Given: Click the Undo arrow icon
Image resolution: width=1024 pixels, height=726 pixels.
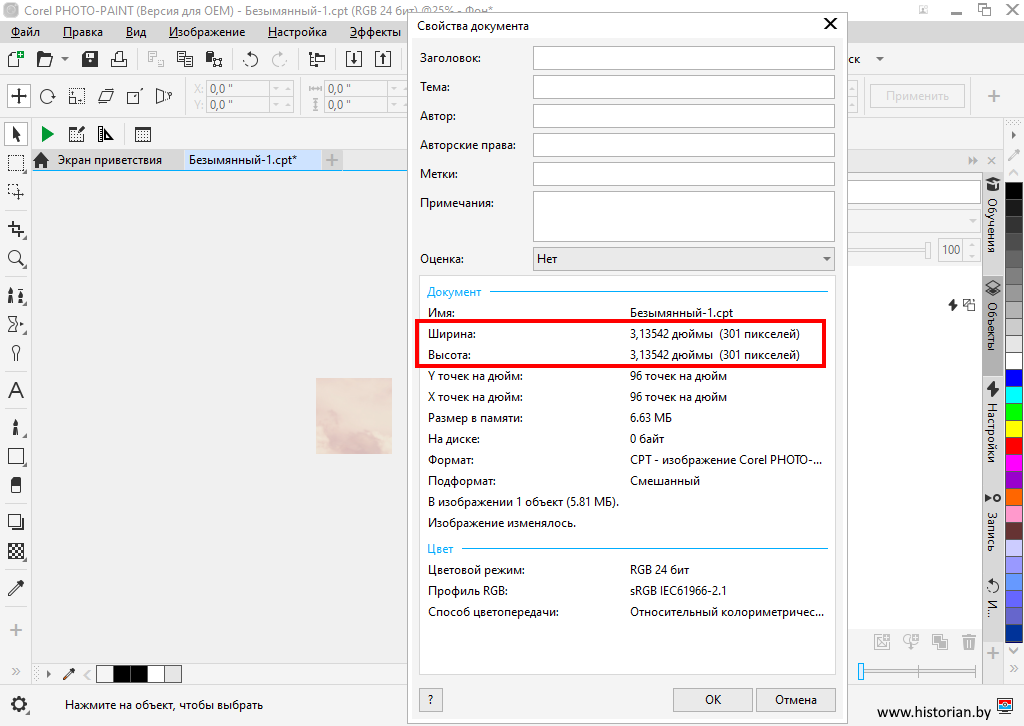Looking at the screenshot, I should coord(250,59).
